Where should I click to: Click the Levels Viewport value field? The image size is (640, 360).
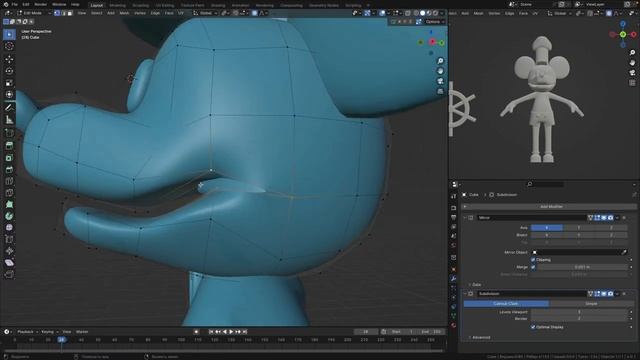click(x=579, y=312)
